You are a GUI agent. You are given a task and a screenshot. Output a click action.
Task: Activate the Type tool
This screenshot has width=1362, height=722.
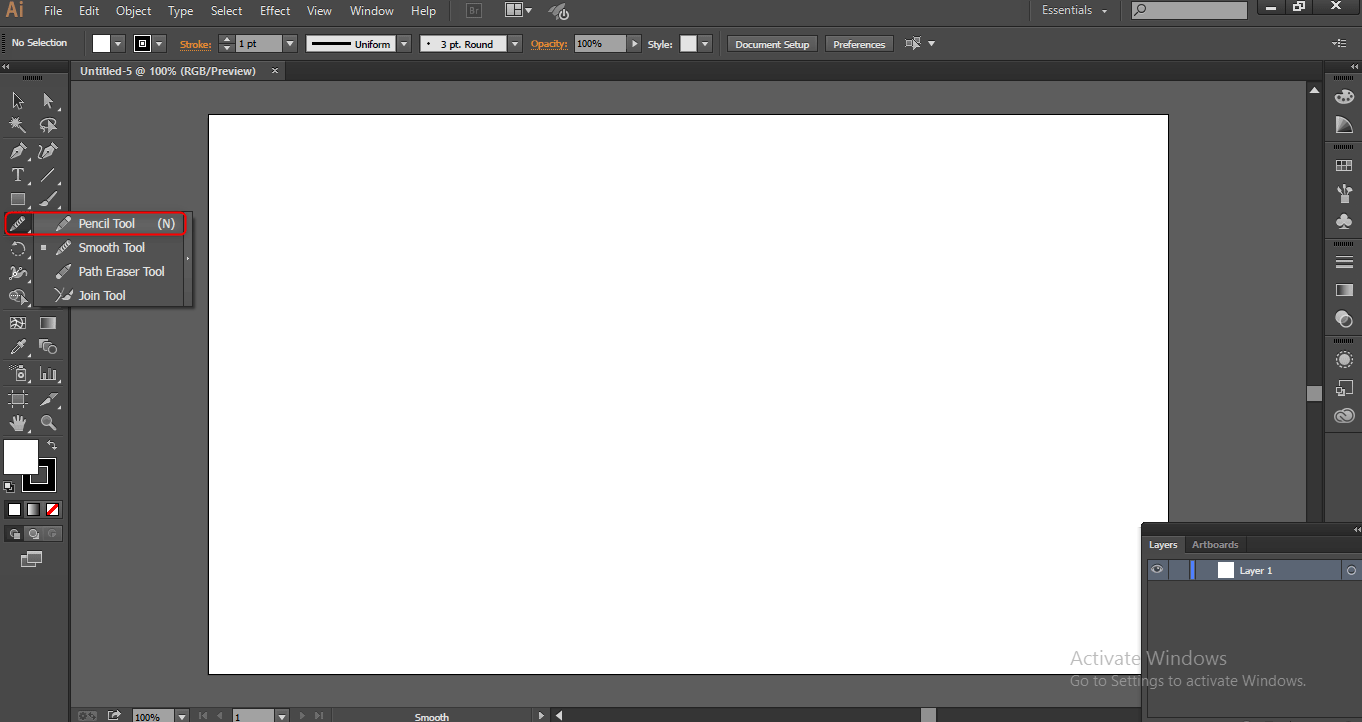coord(17,174)
